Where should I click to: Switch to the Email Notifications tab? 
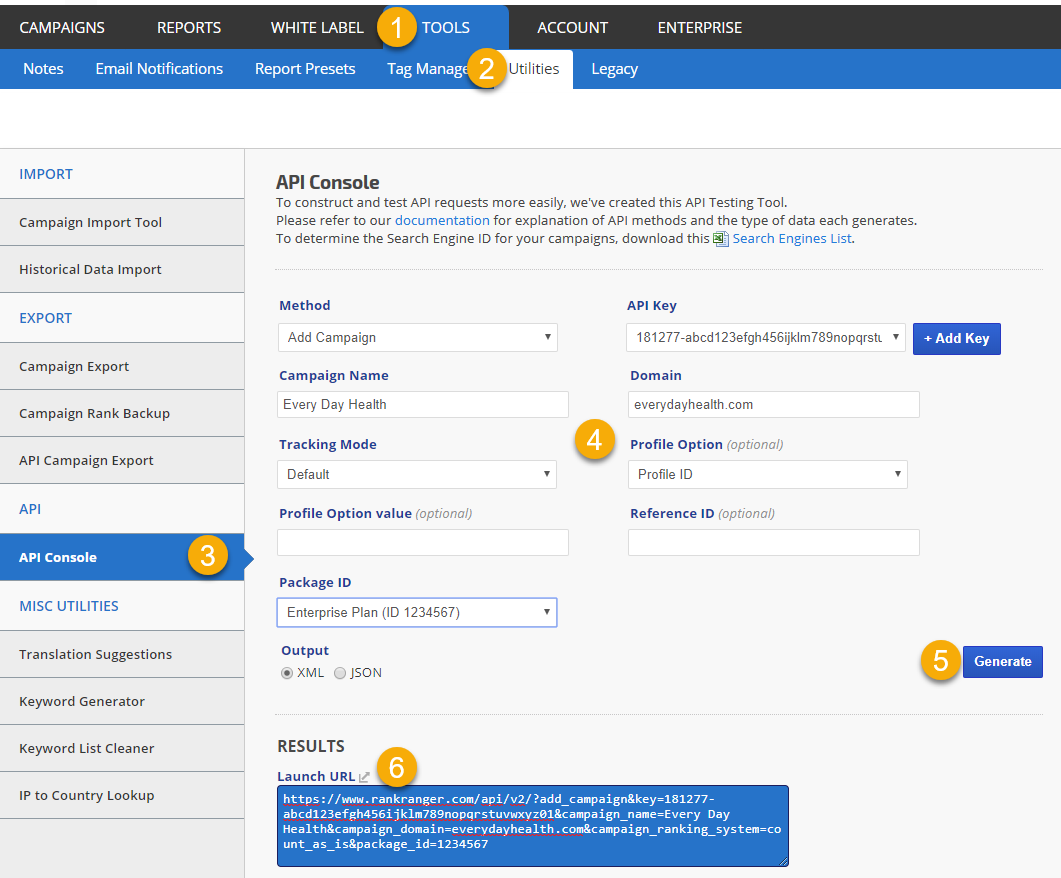[x=159, y=69]
